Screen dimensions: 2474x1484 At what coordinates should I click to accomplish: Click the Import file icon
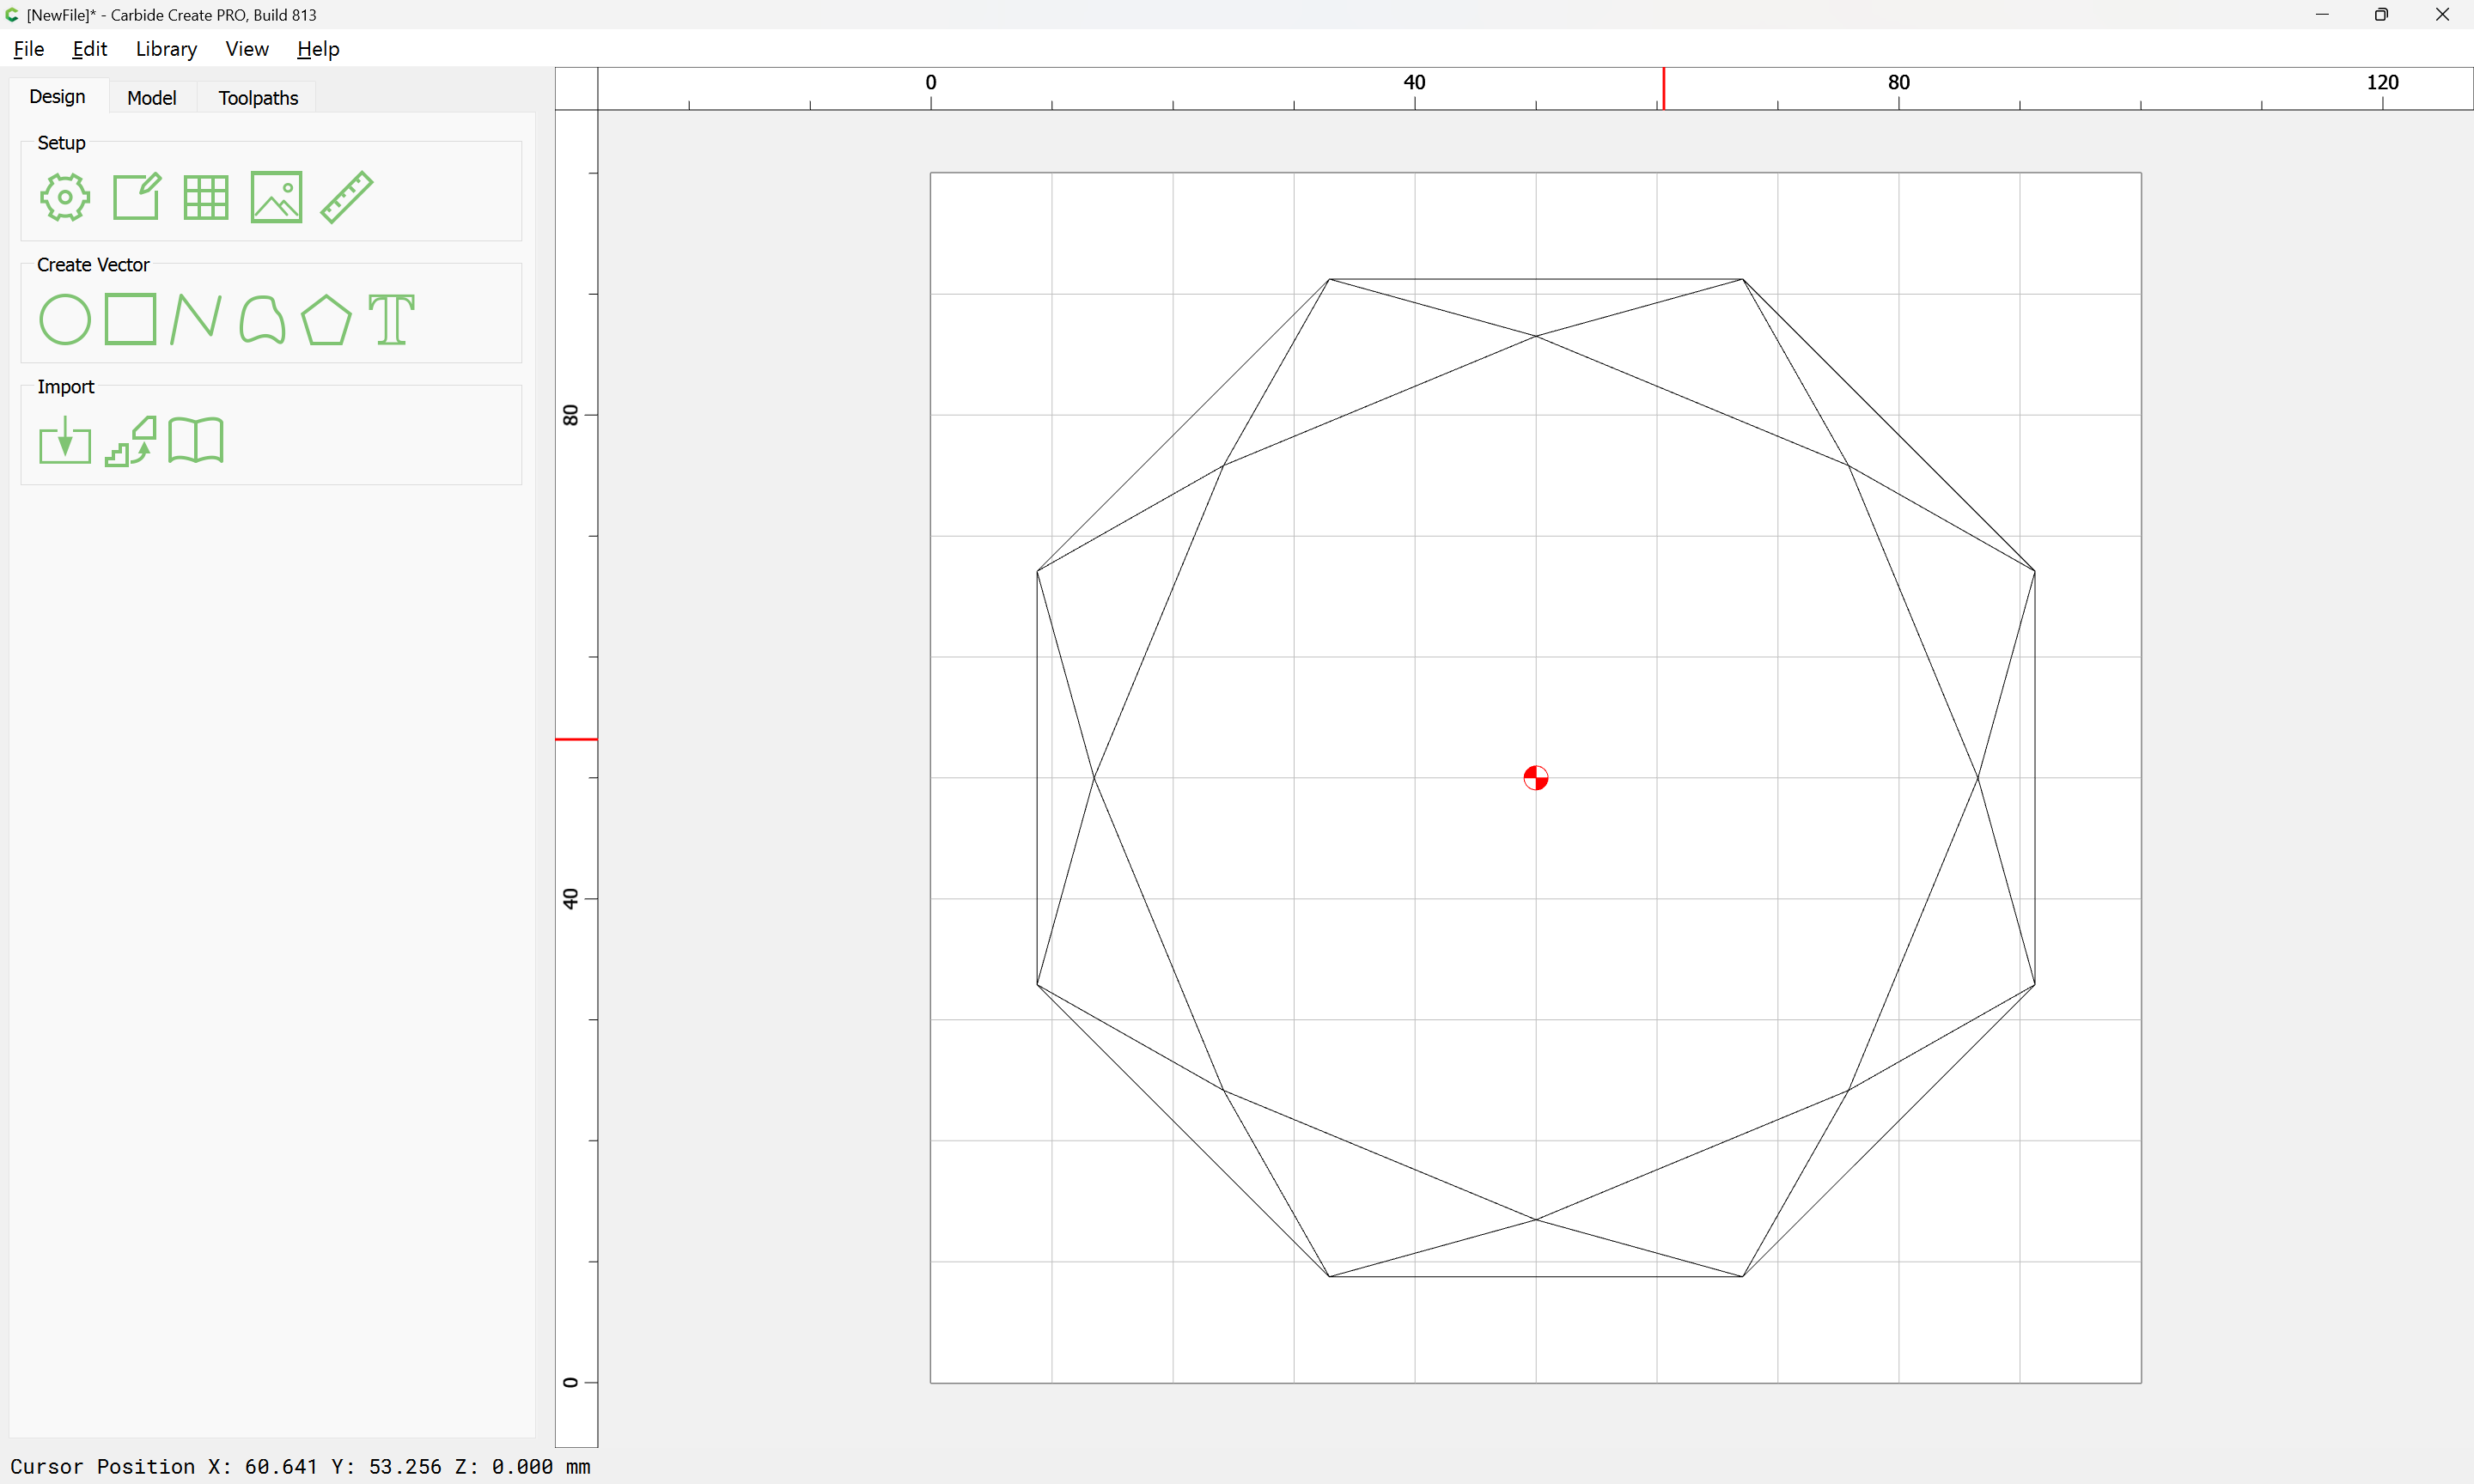[x=65, y=440]
